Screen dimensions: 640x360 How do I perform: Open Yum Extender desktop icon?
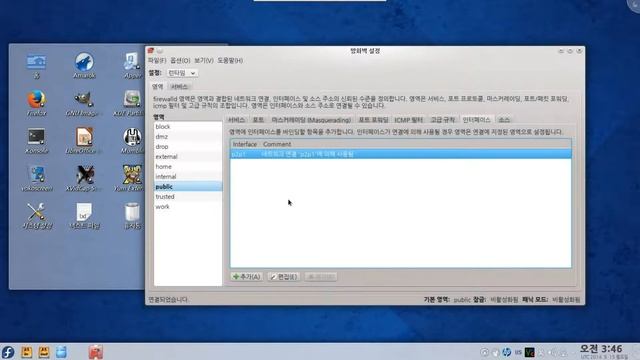pos(130,178)
